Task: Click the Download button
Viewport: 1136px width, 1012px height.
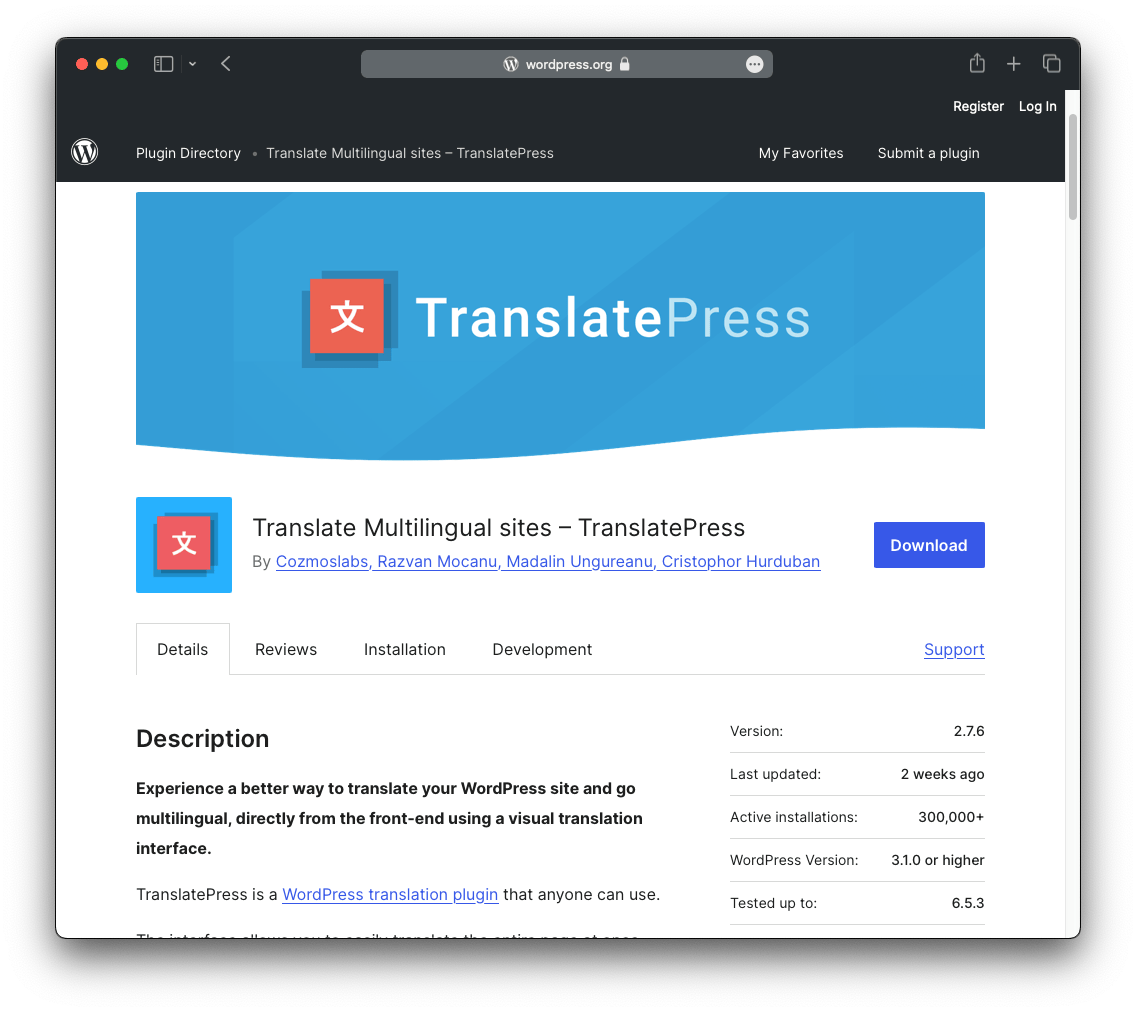Action: 928,545
